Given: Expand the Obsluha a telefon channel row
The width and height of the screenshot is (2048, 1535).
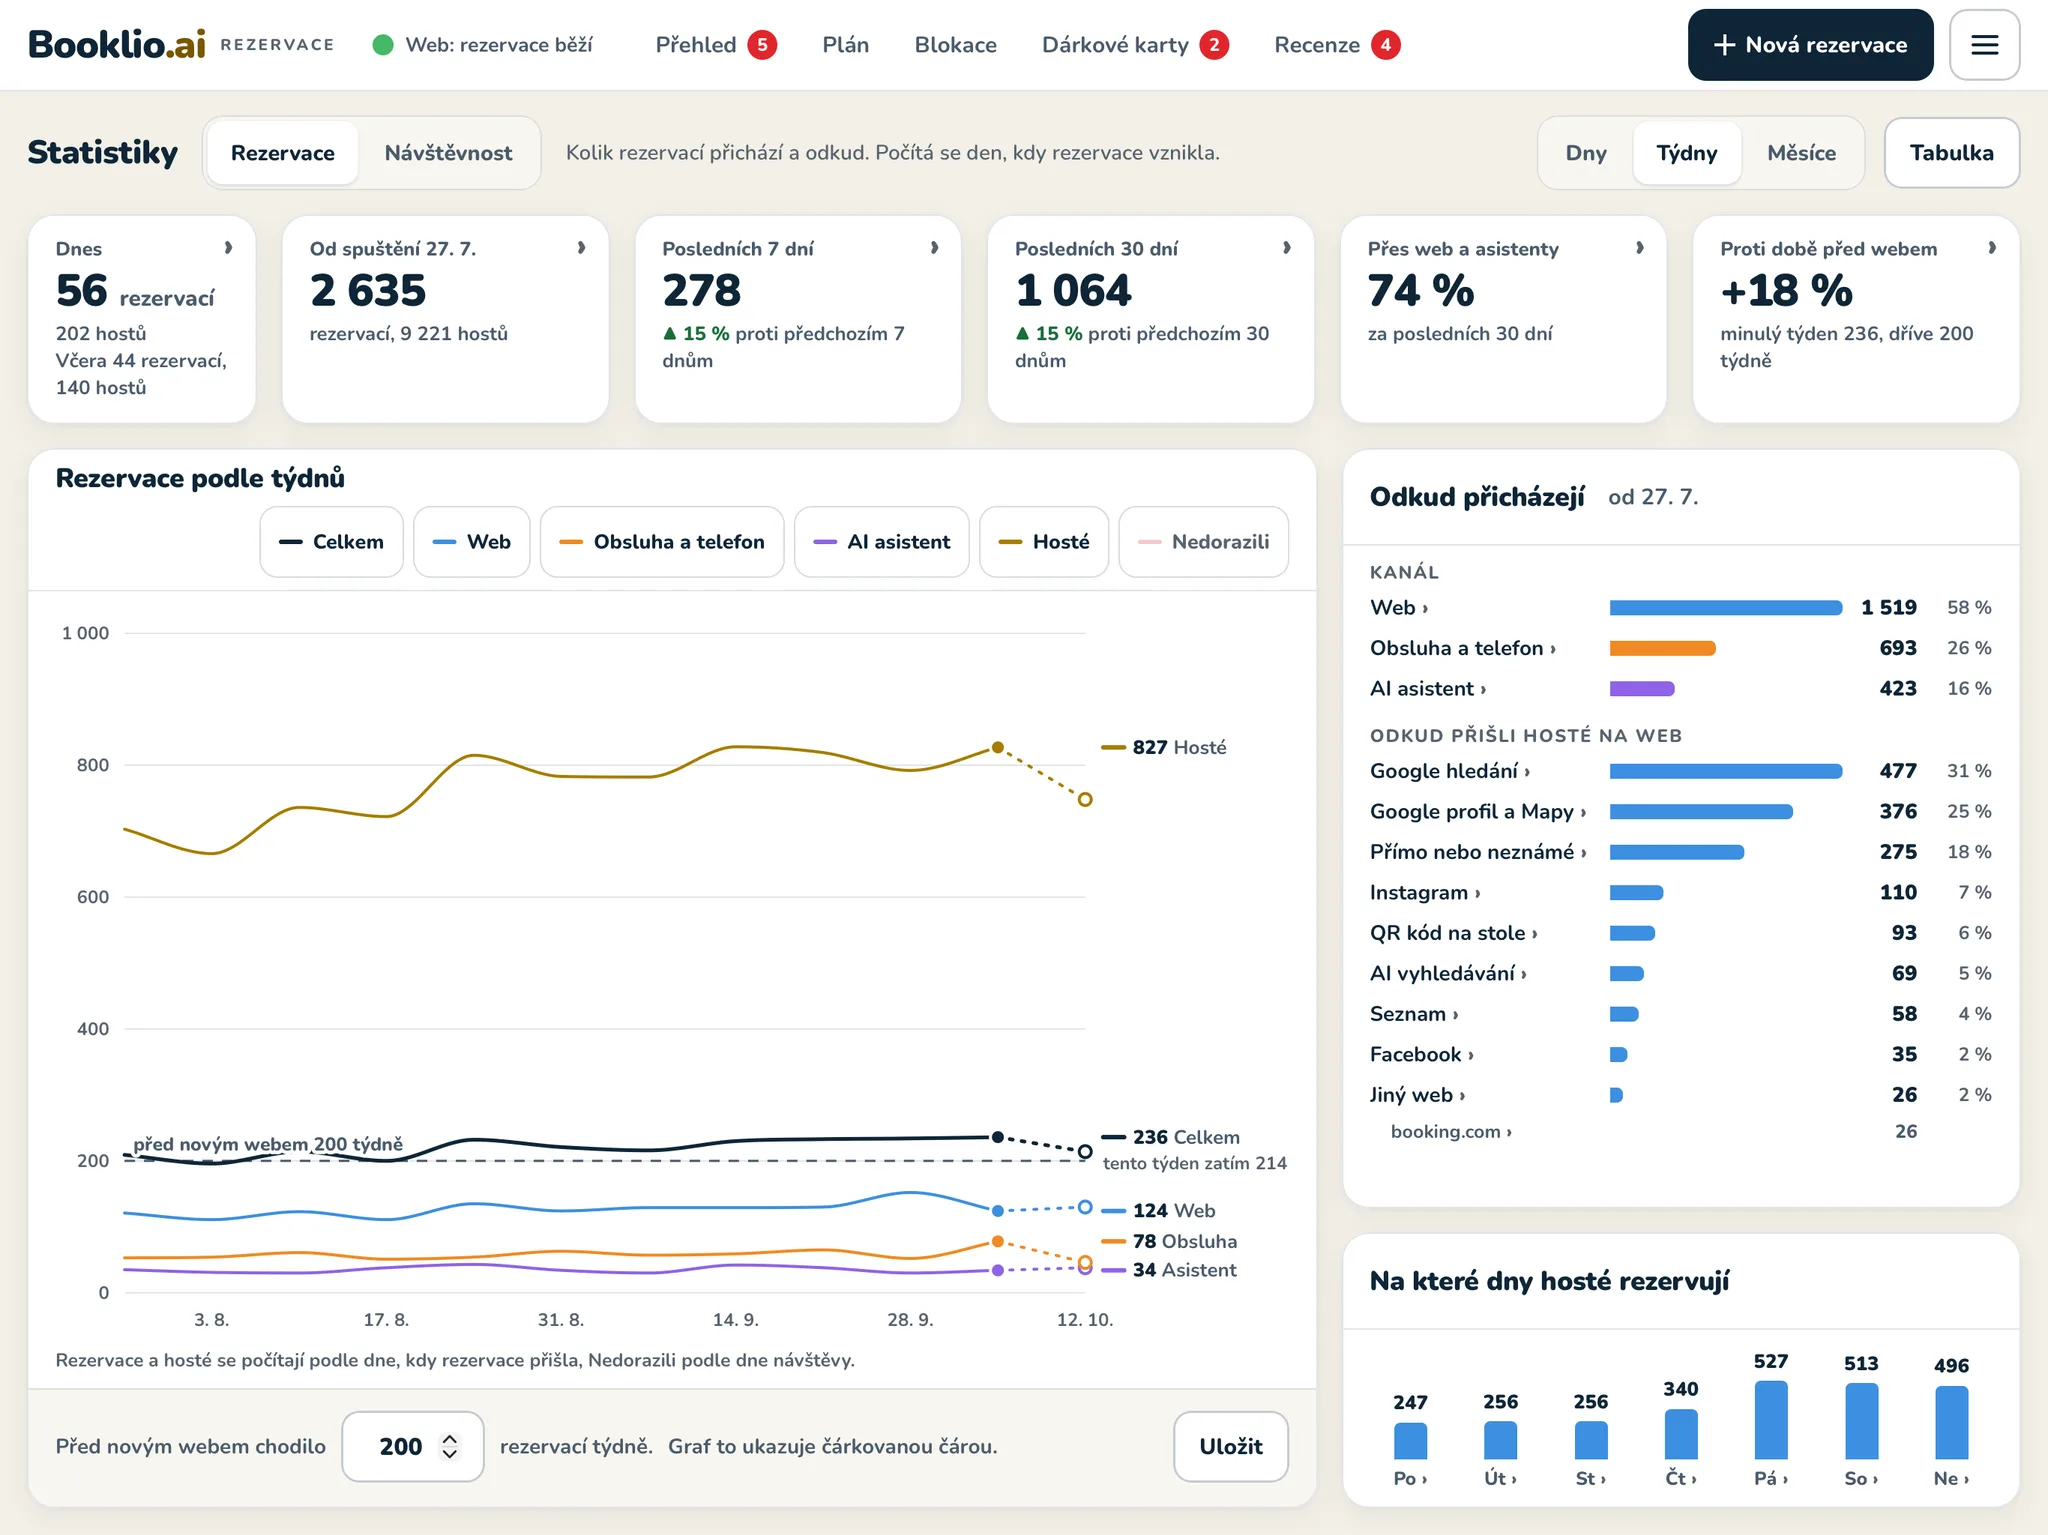Looking at the screenshot, I should point(1680,648).
